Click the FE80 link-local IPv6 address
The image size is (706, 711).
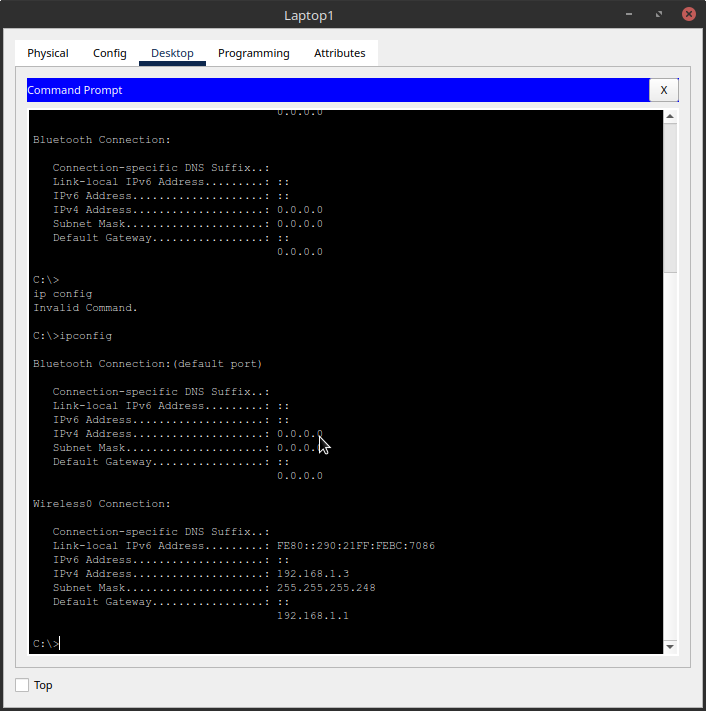point(355,546)
